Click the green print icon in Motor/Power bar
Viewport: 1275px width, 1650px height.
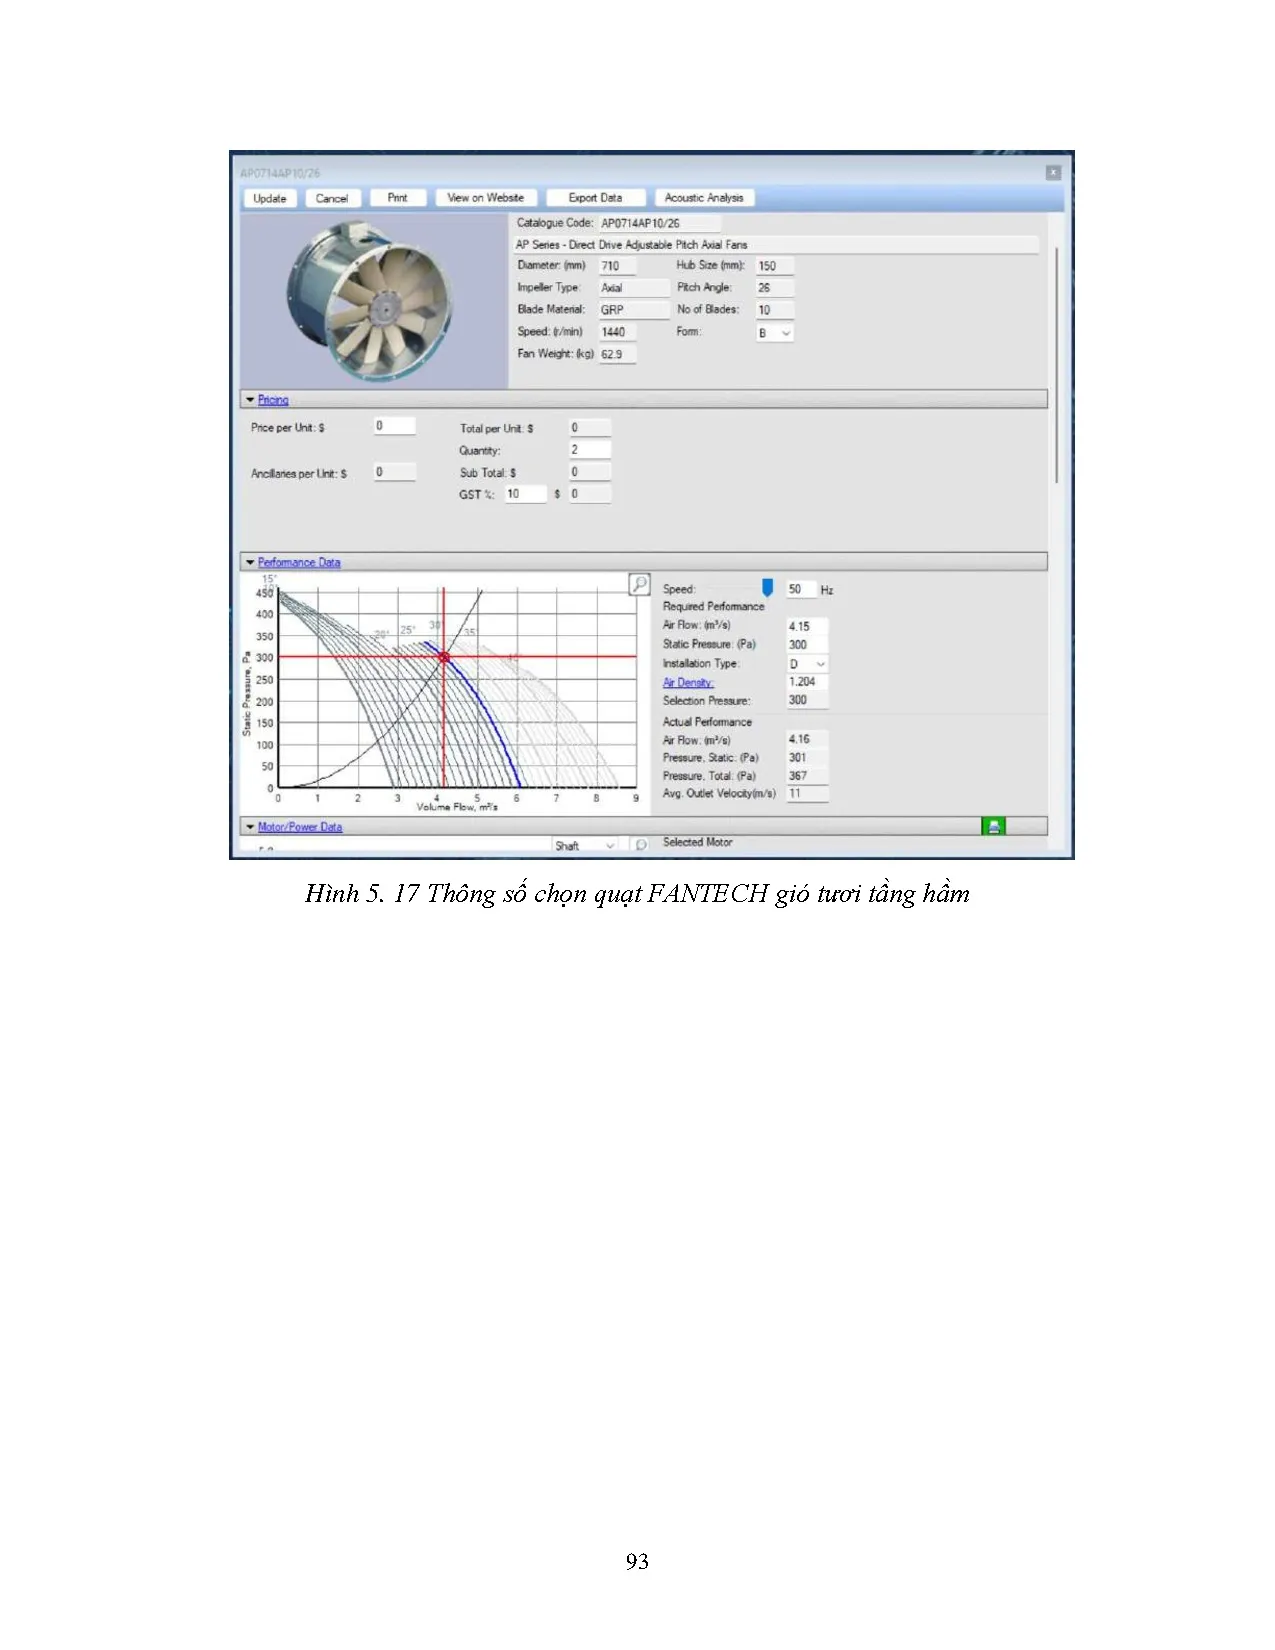[993, 826]
